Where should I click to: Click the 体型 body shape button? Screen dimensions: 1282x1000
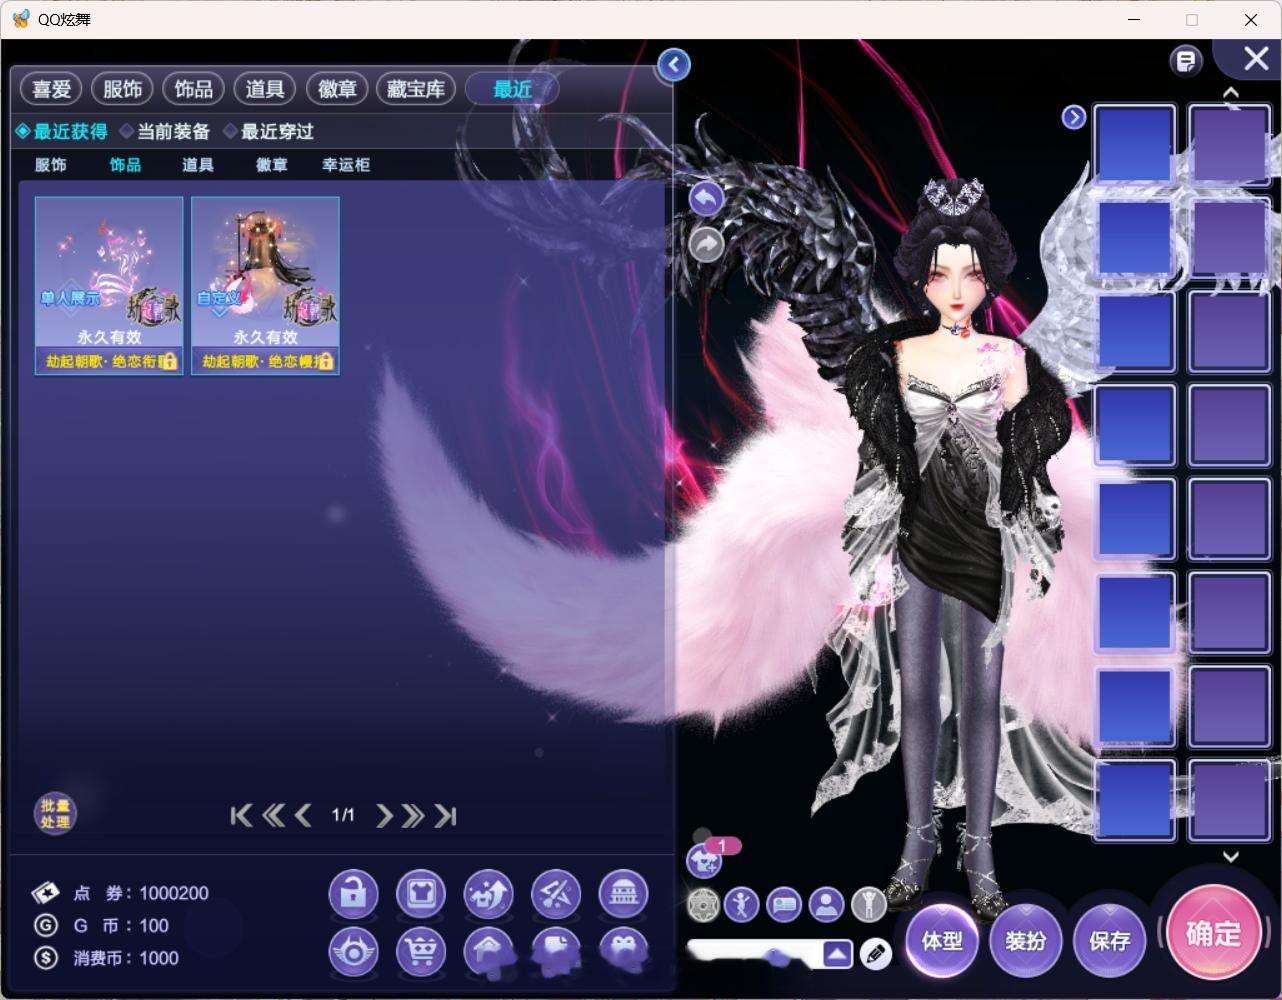pos(942,941)
